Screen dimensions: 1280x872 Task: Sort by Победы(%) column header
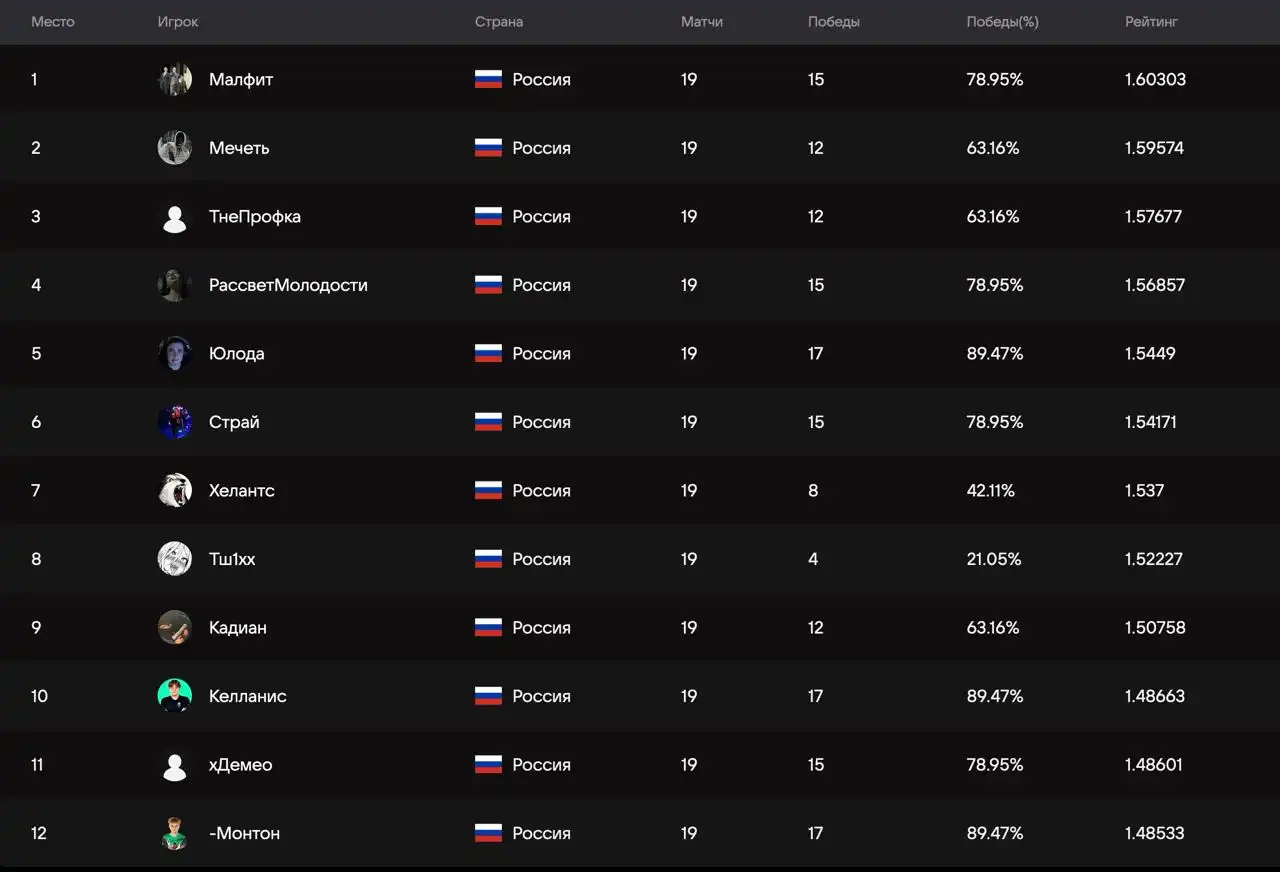1002,22
